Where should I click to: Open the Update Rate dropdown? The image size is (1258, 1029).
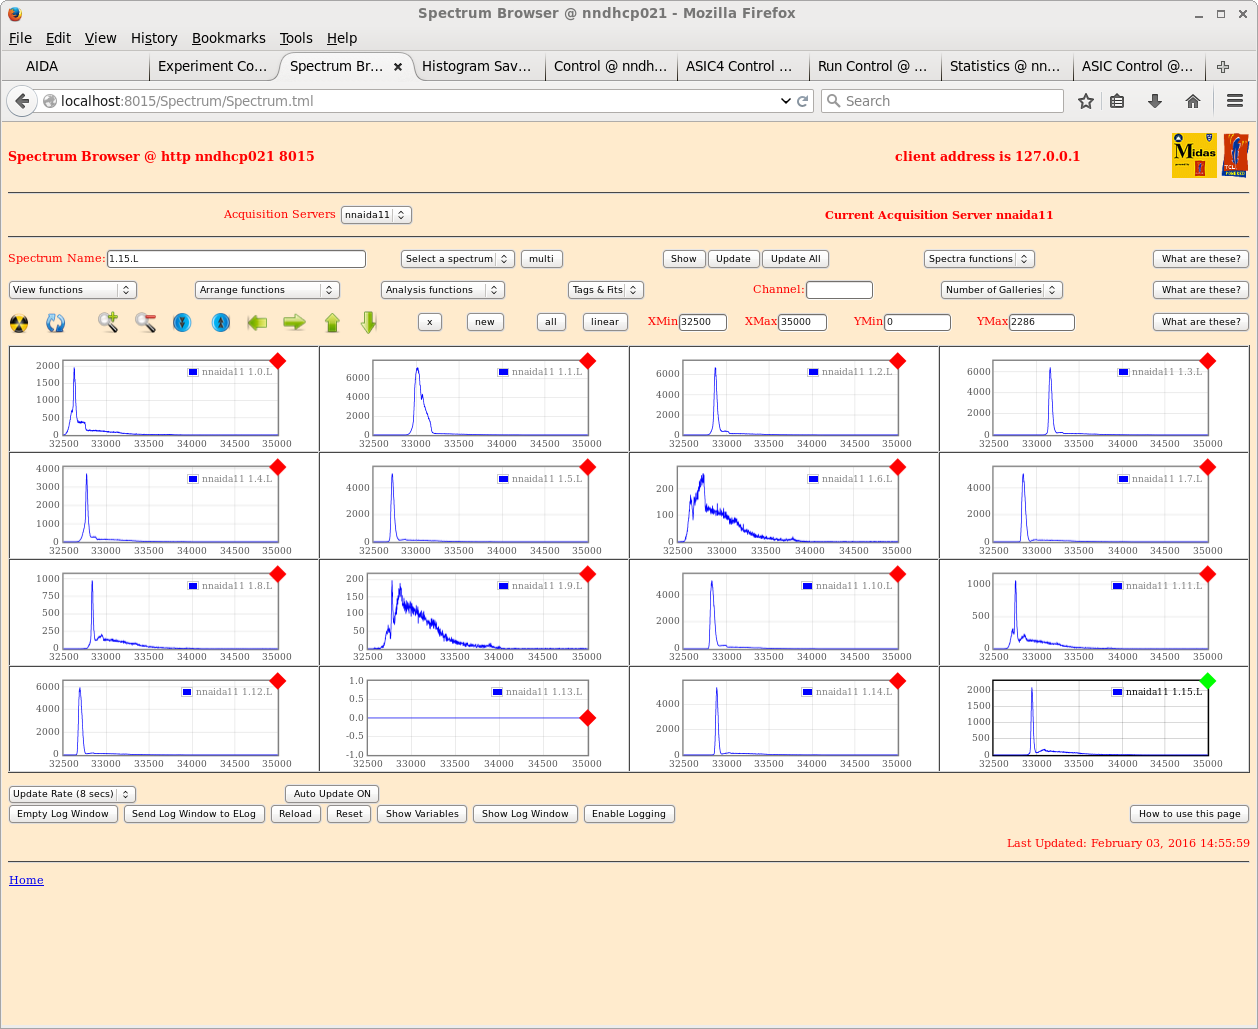tap(72, 794)
